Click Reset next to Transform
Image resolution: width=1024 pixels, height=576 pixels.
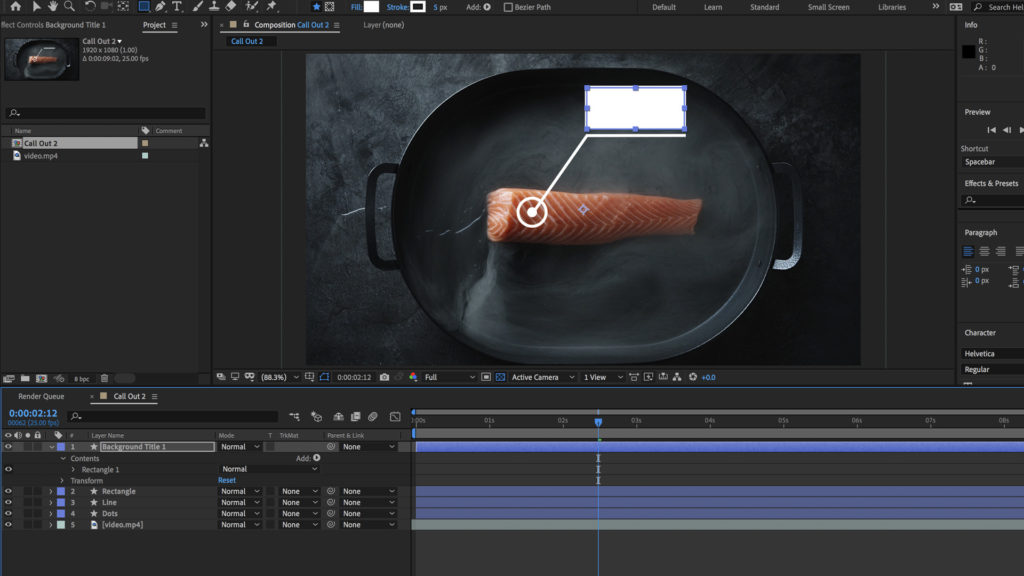[x=227, y=480]
